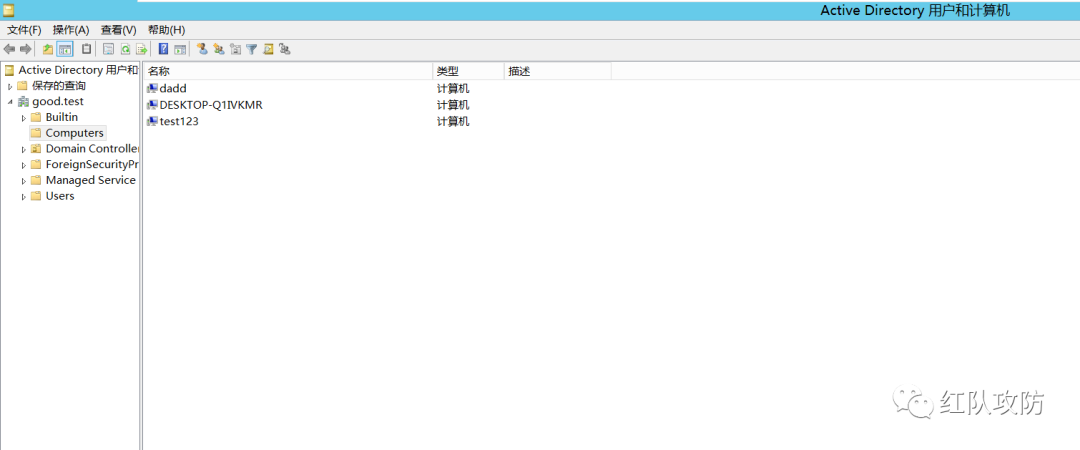The width and height of the screenshot is (1080, 450).
Task: Create a new organizational unit icon
Action: pos(236,49)
